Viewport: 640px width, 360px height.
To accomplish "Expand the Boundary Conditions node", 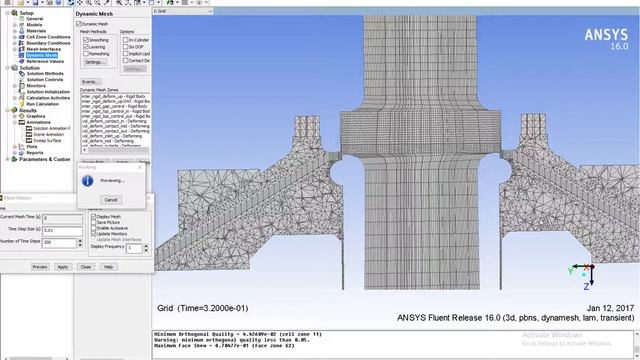I will pos(15,43).
